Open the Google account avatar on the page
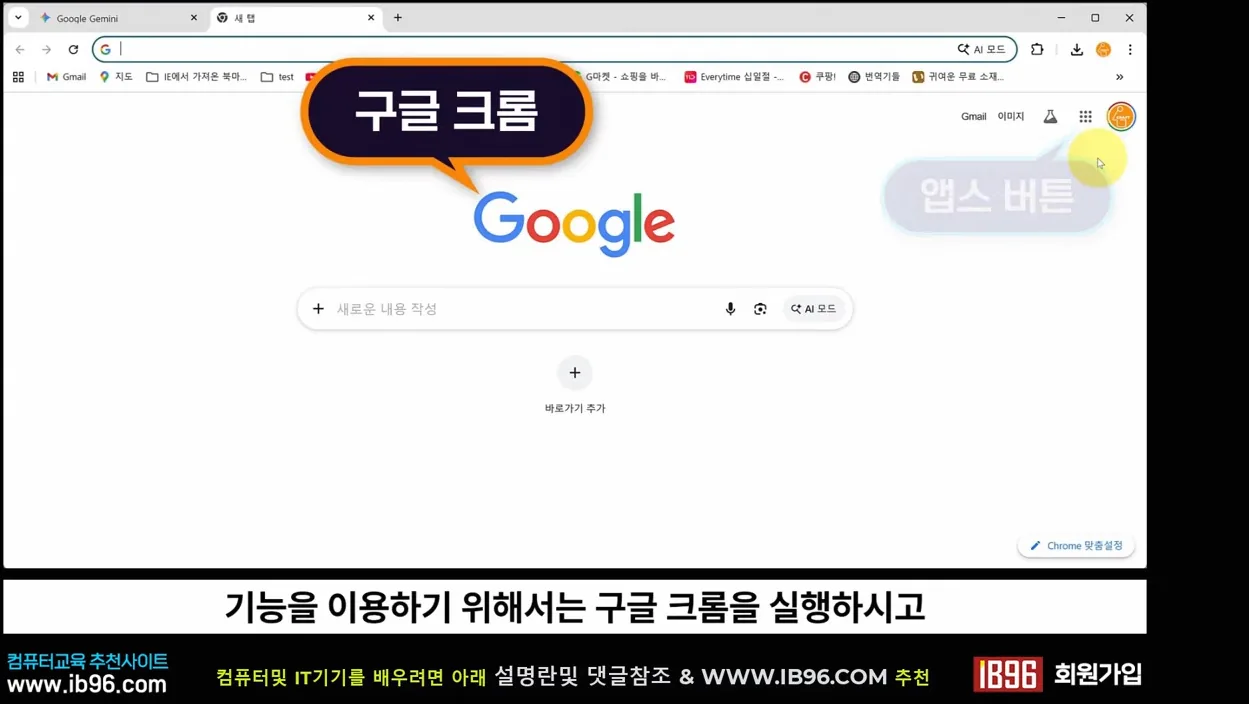Viewport: 1249px width, 704px height. click(x=1121, y=117)
